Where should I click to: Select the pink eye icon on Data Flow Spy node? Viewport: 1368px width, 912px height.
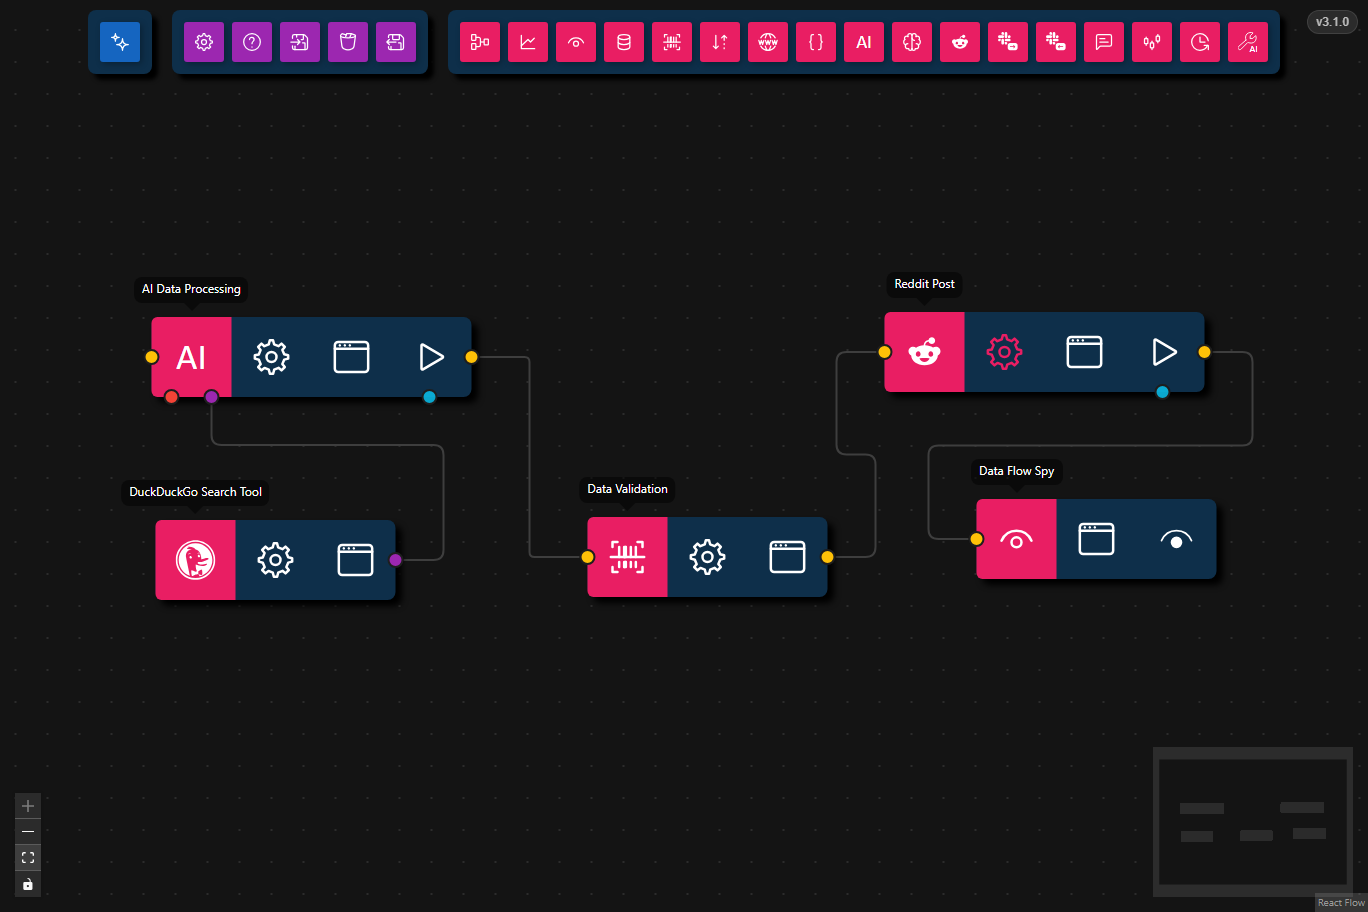coord(1016,539)
